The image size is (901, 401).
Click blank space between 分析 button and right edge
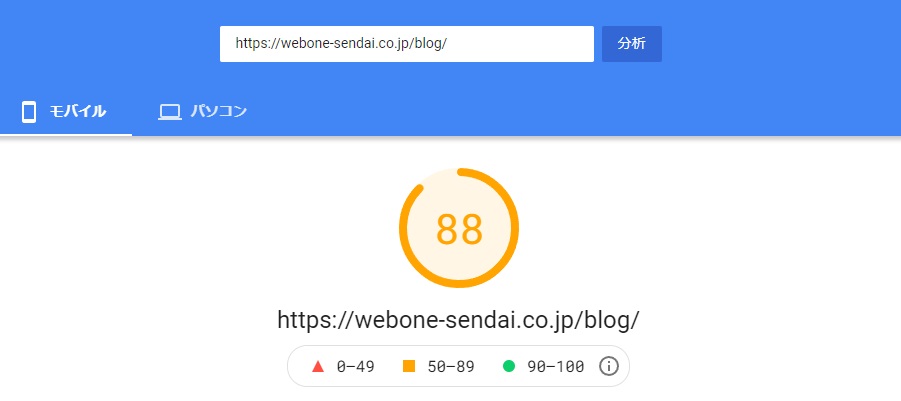(781, 44)
